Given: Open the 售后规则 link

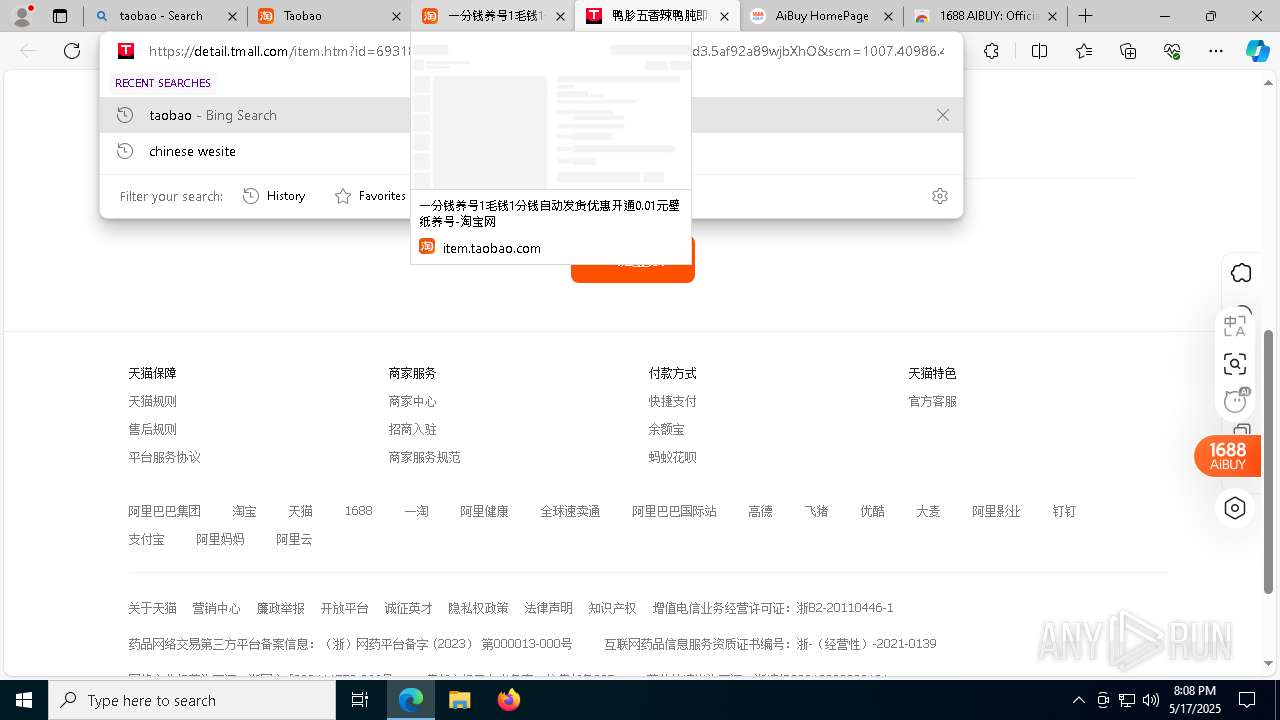Looking at the screenshot, I should click(x=152, y=429).
